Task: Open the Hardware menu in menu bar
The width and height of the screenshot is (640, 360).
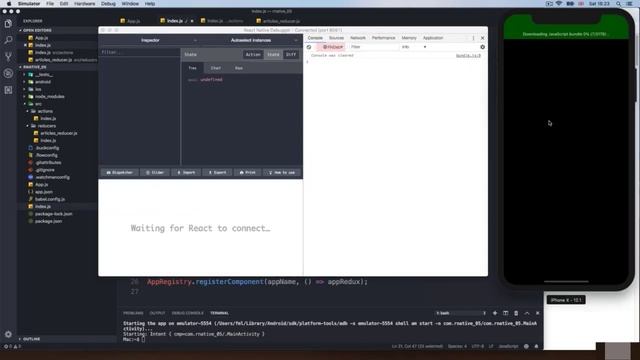Action: click(84, 4)
